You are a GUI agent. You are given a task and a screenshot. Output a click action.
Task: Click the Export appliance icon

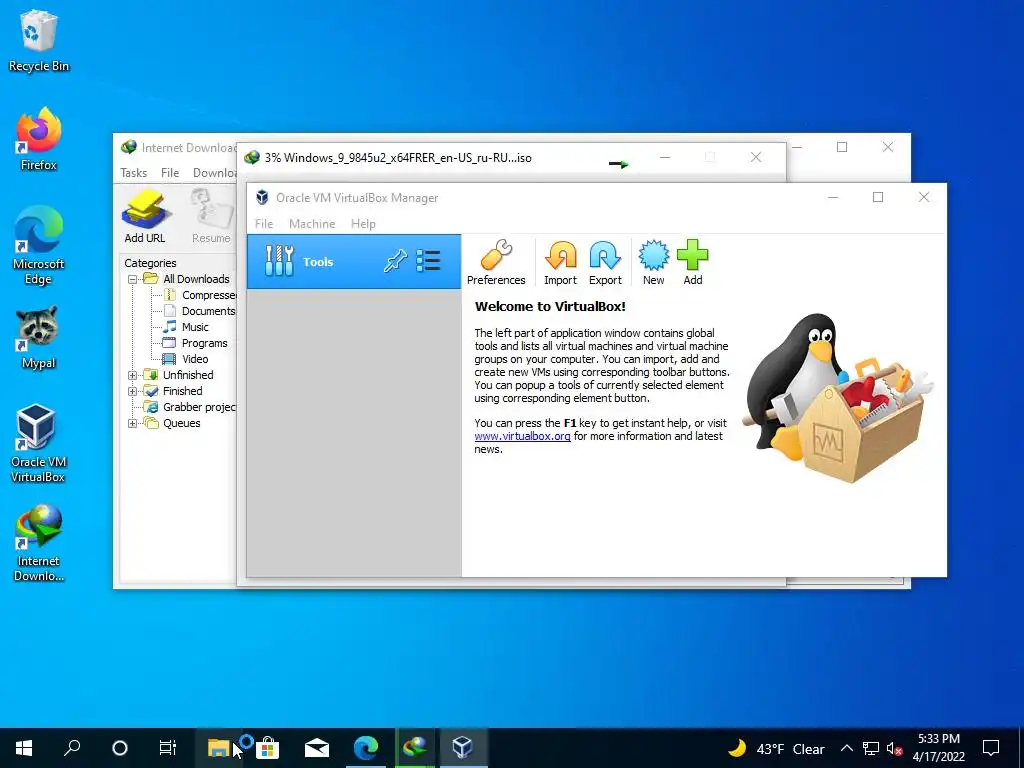coord(605,263)
